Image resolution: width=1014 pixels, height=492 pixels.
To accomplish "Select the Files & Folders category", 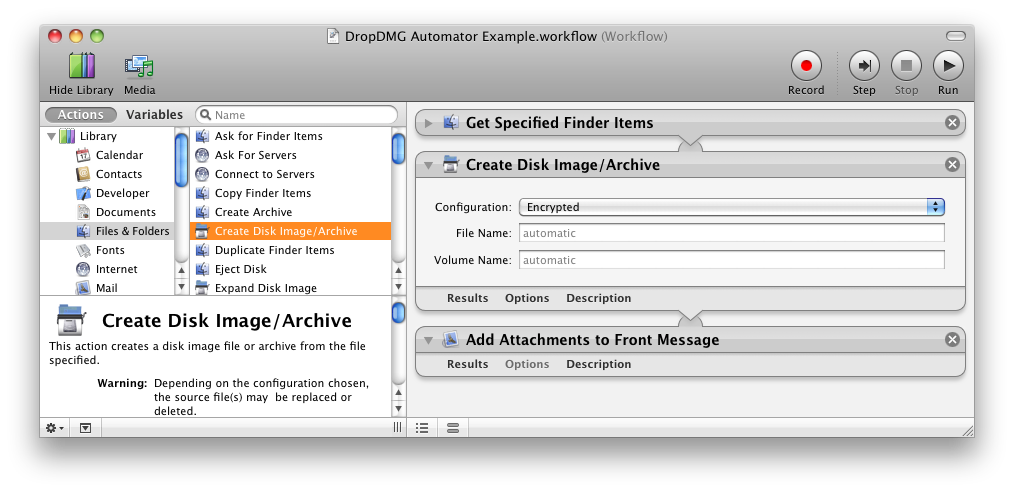I will point(107,231).
